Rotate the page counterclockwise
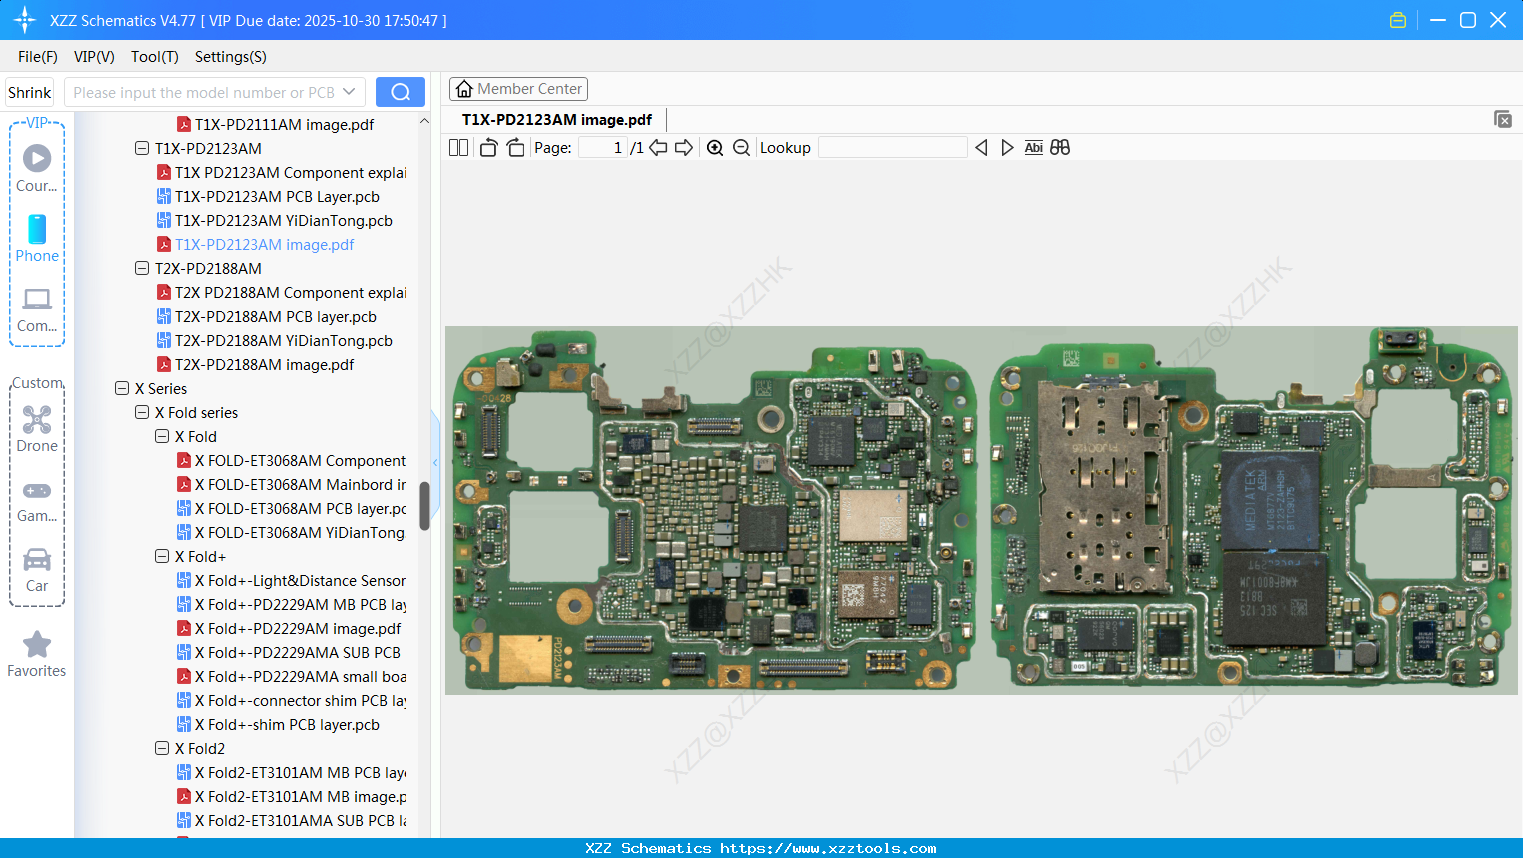This screenshot has height=858, width=1523. pyautogui.click(x=488, y=148)
